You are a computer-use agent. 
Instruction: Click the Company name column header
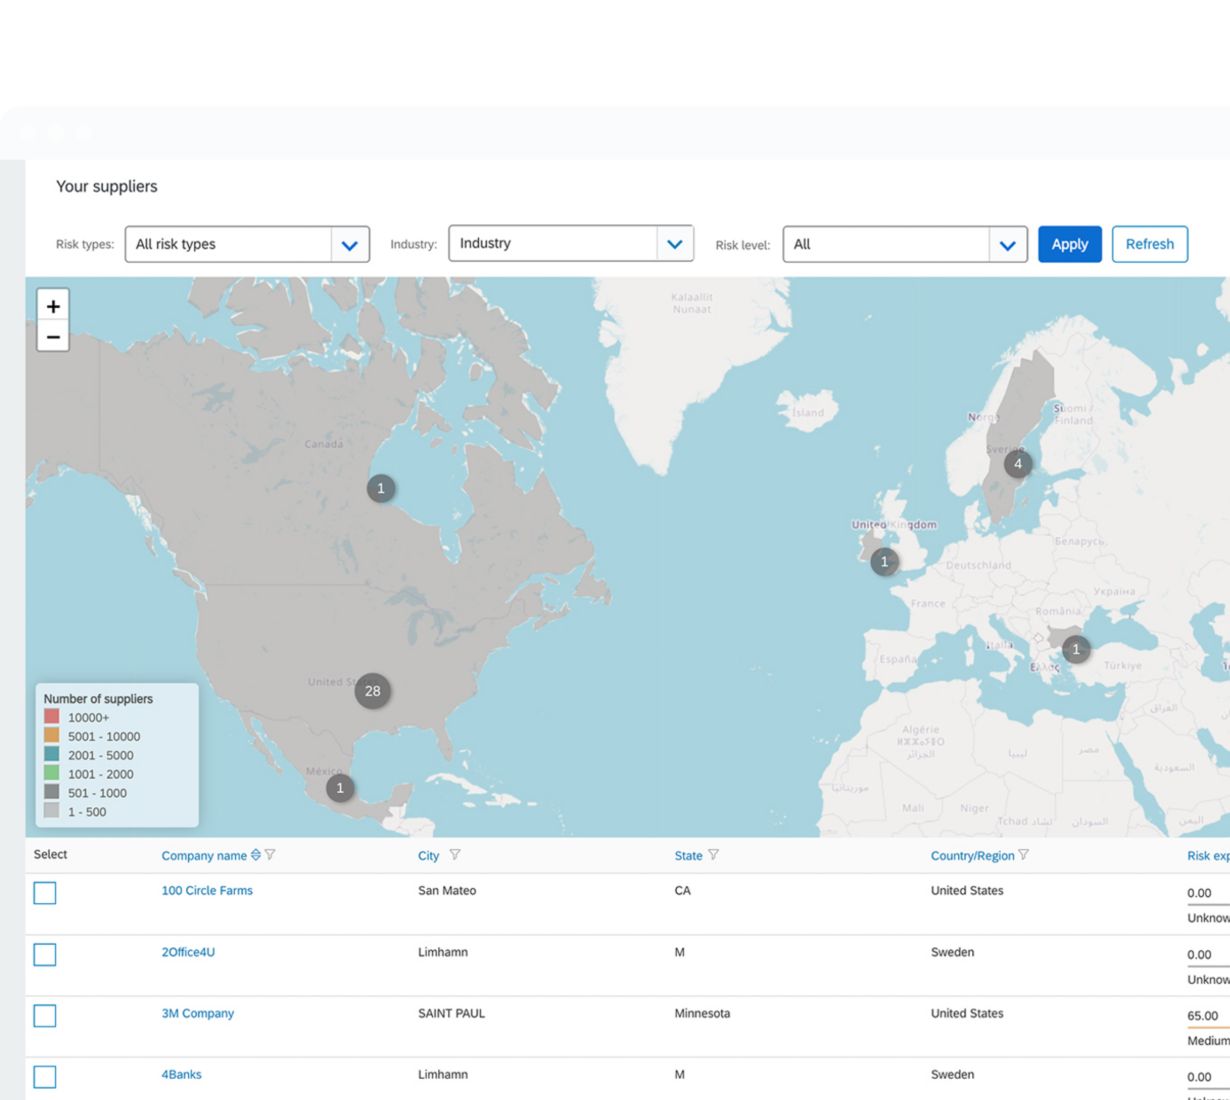coord(204,856)
